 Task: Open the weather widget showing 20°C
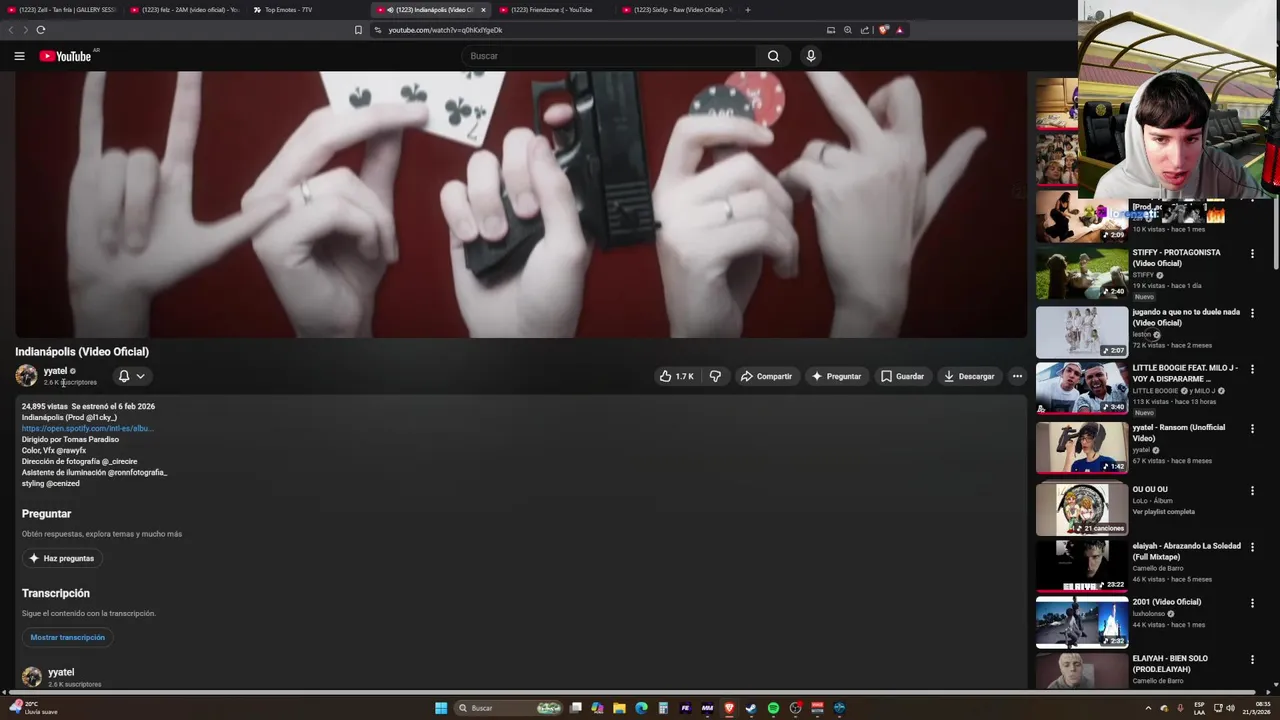click(32, 707)
